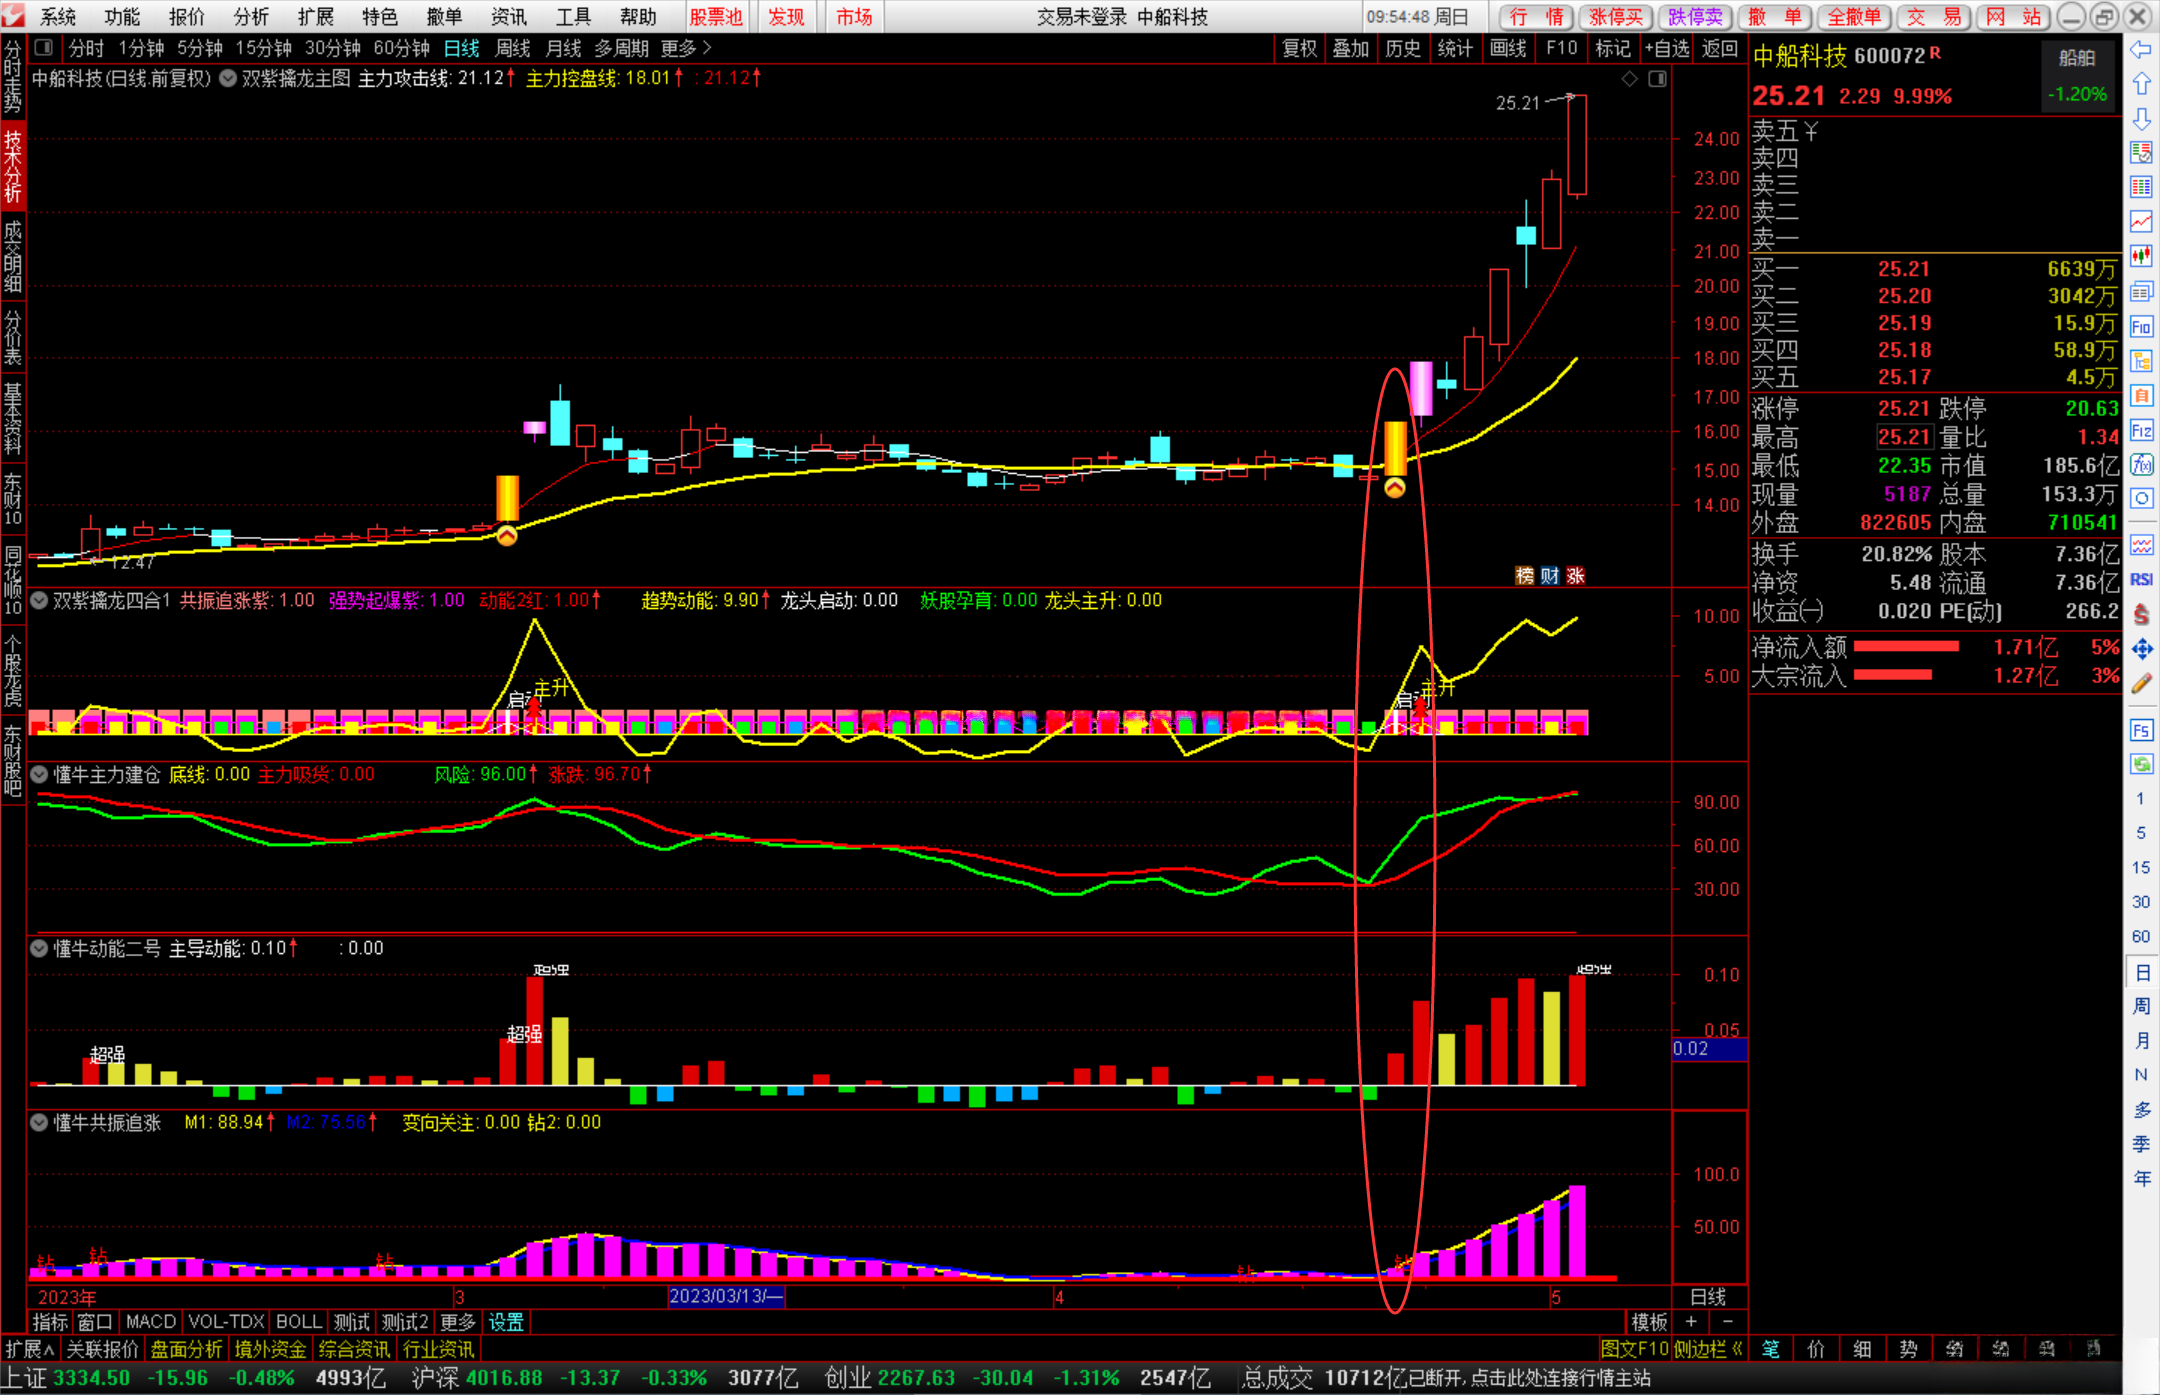Click the candlestick chart icon in right sidebar

tap(2141, 256)
